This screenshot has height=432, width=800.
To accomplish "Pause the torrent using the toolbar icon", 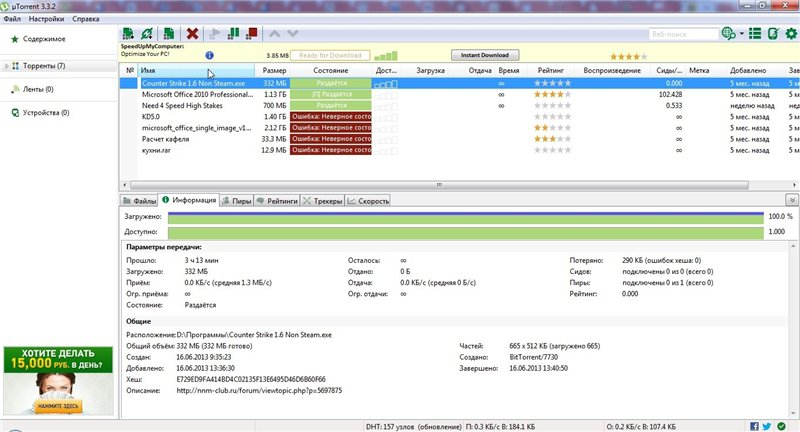I will point(233,34).
